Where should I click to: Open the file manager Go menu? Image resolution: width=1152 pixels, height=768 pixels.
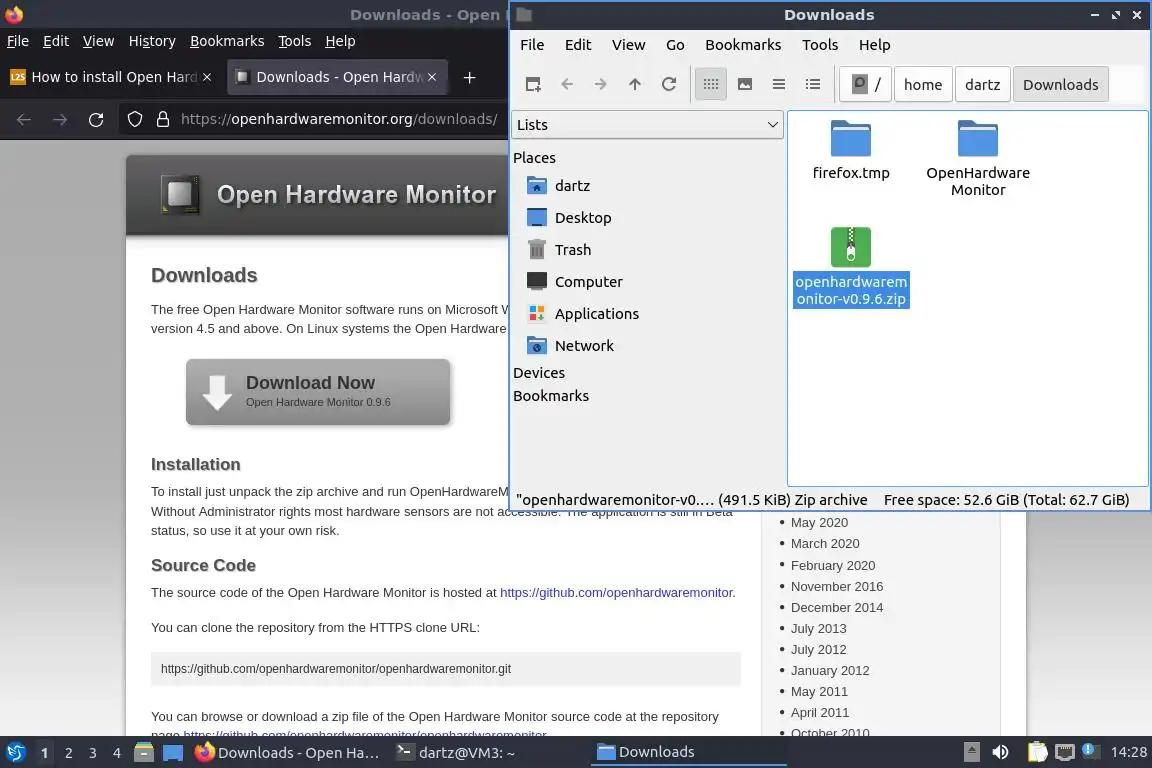click(675, 45)
